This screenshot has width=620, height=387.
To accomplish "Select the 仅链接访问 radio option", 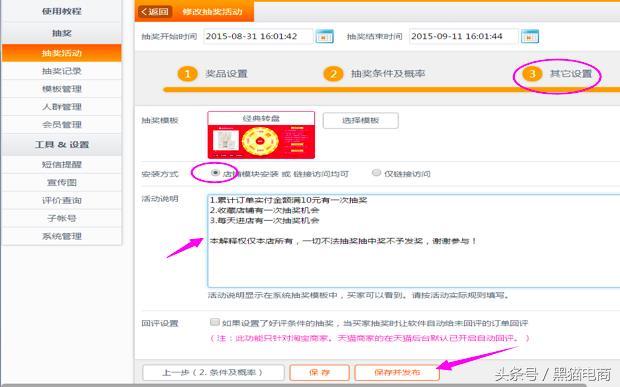I will (376, 173).
